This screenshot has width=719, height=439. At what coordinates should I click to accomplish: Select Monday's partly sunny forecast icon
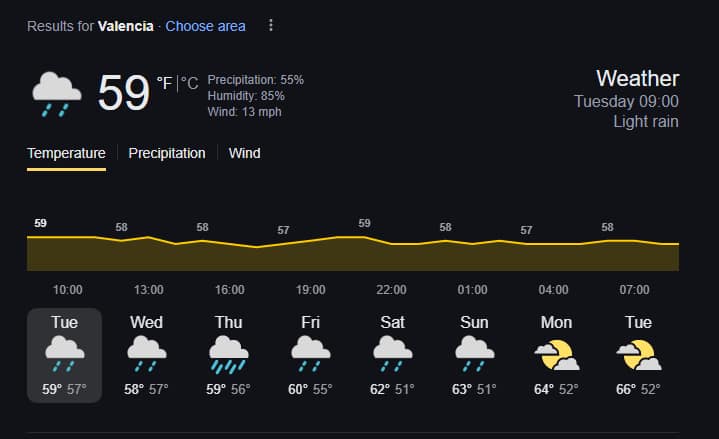coord(556,353)
